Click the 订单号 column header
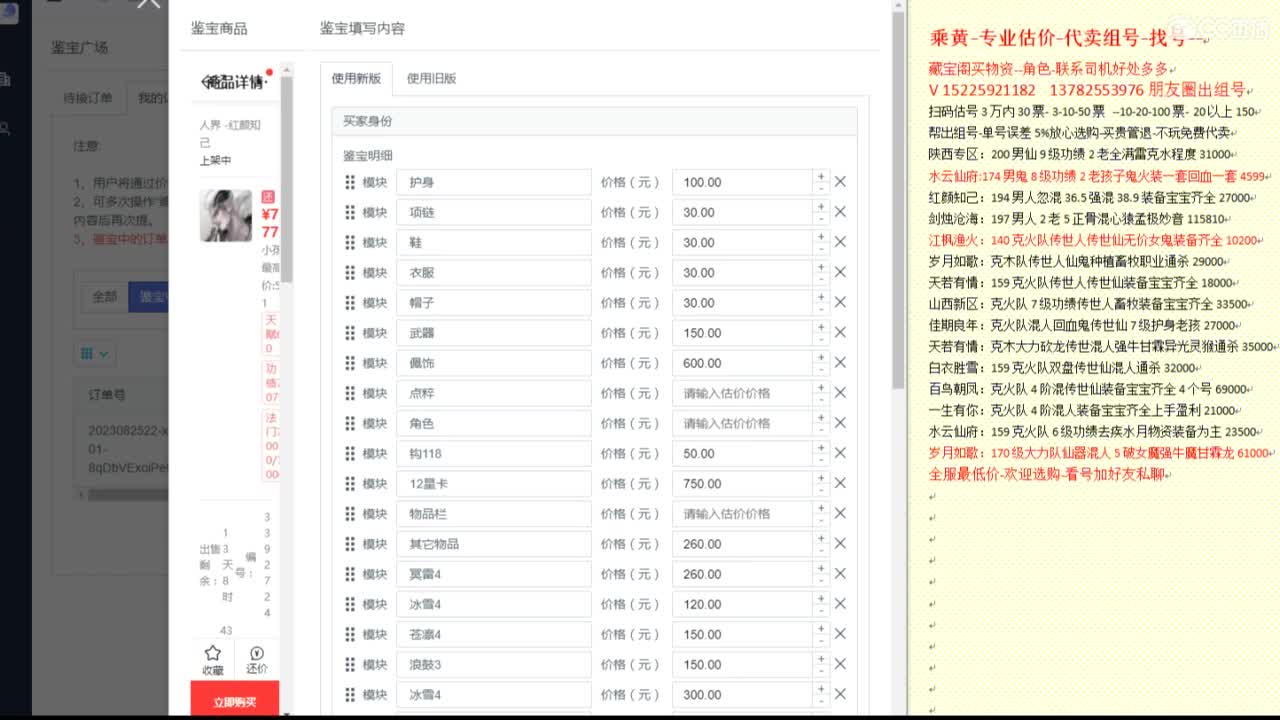Screen dimensions: 1280x720 (107, 395)
